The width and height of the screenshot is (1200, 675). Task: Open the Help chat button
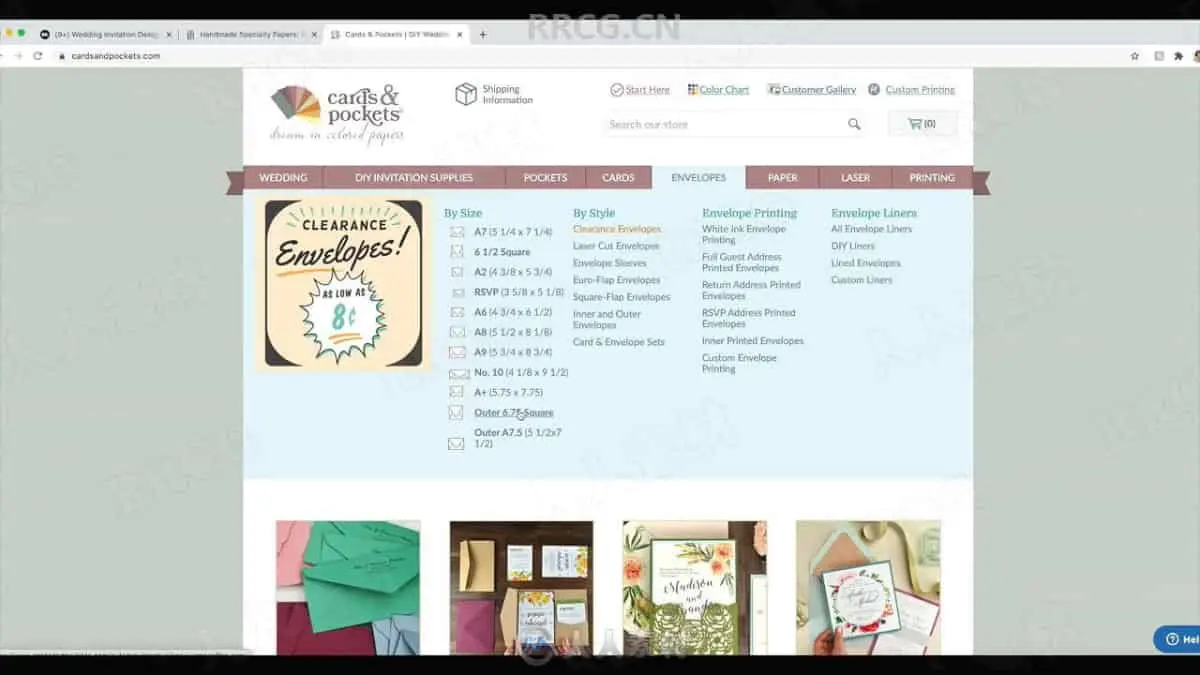[1178, 639]
